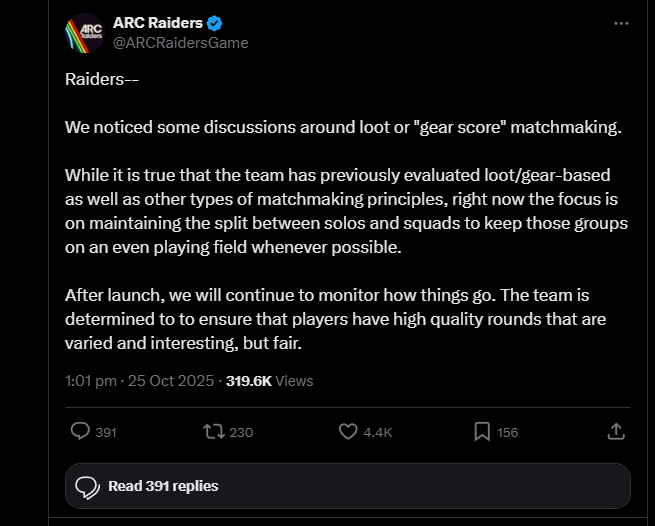Image resolution: width=655 pixels, height=526 pixels.
Task: Click the repost arrows icon
Action: pyautogui.click(x=213, y=432)
